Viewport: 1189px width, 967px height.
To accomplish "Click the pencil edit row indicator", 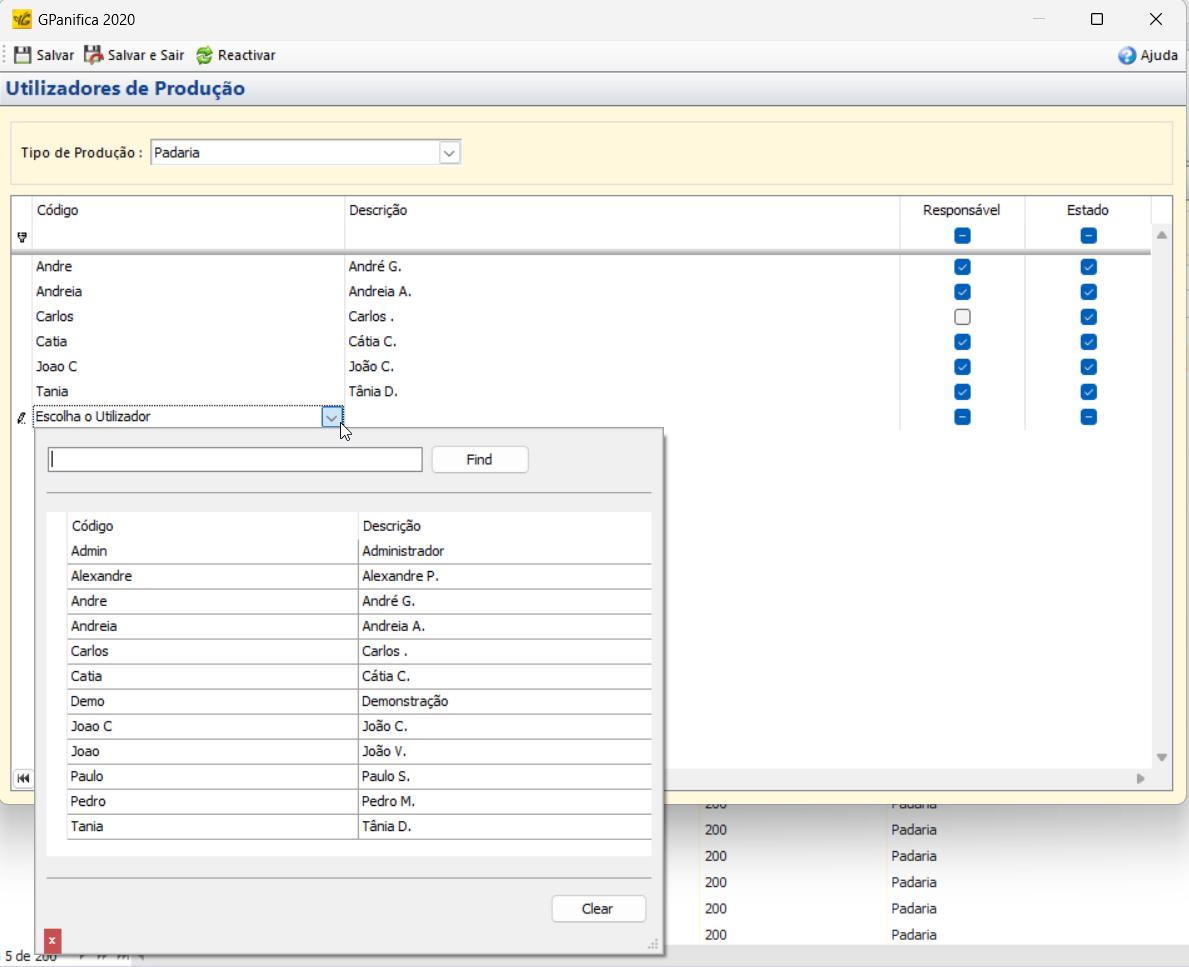I will [22, 418].
